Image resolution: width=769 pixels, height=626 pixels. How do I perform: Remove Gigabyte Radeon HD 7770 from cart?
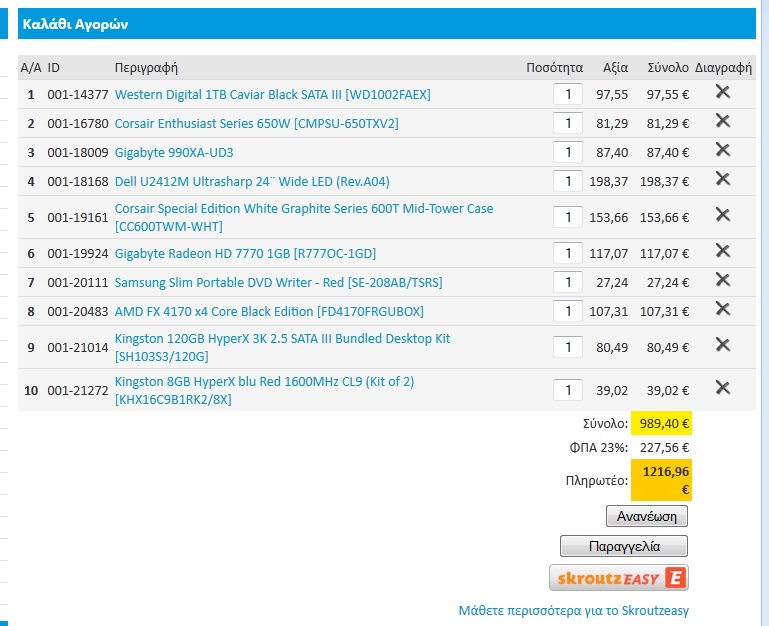click(x=723, y=251)
